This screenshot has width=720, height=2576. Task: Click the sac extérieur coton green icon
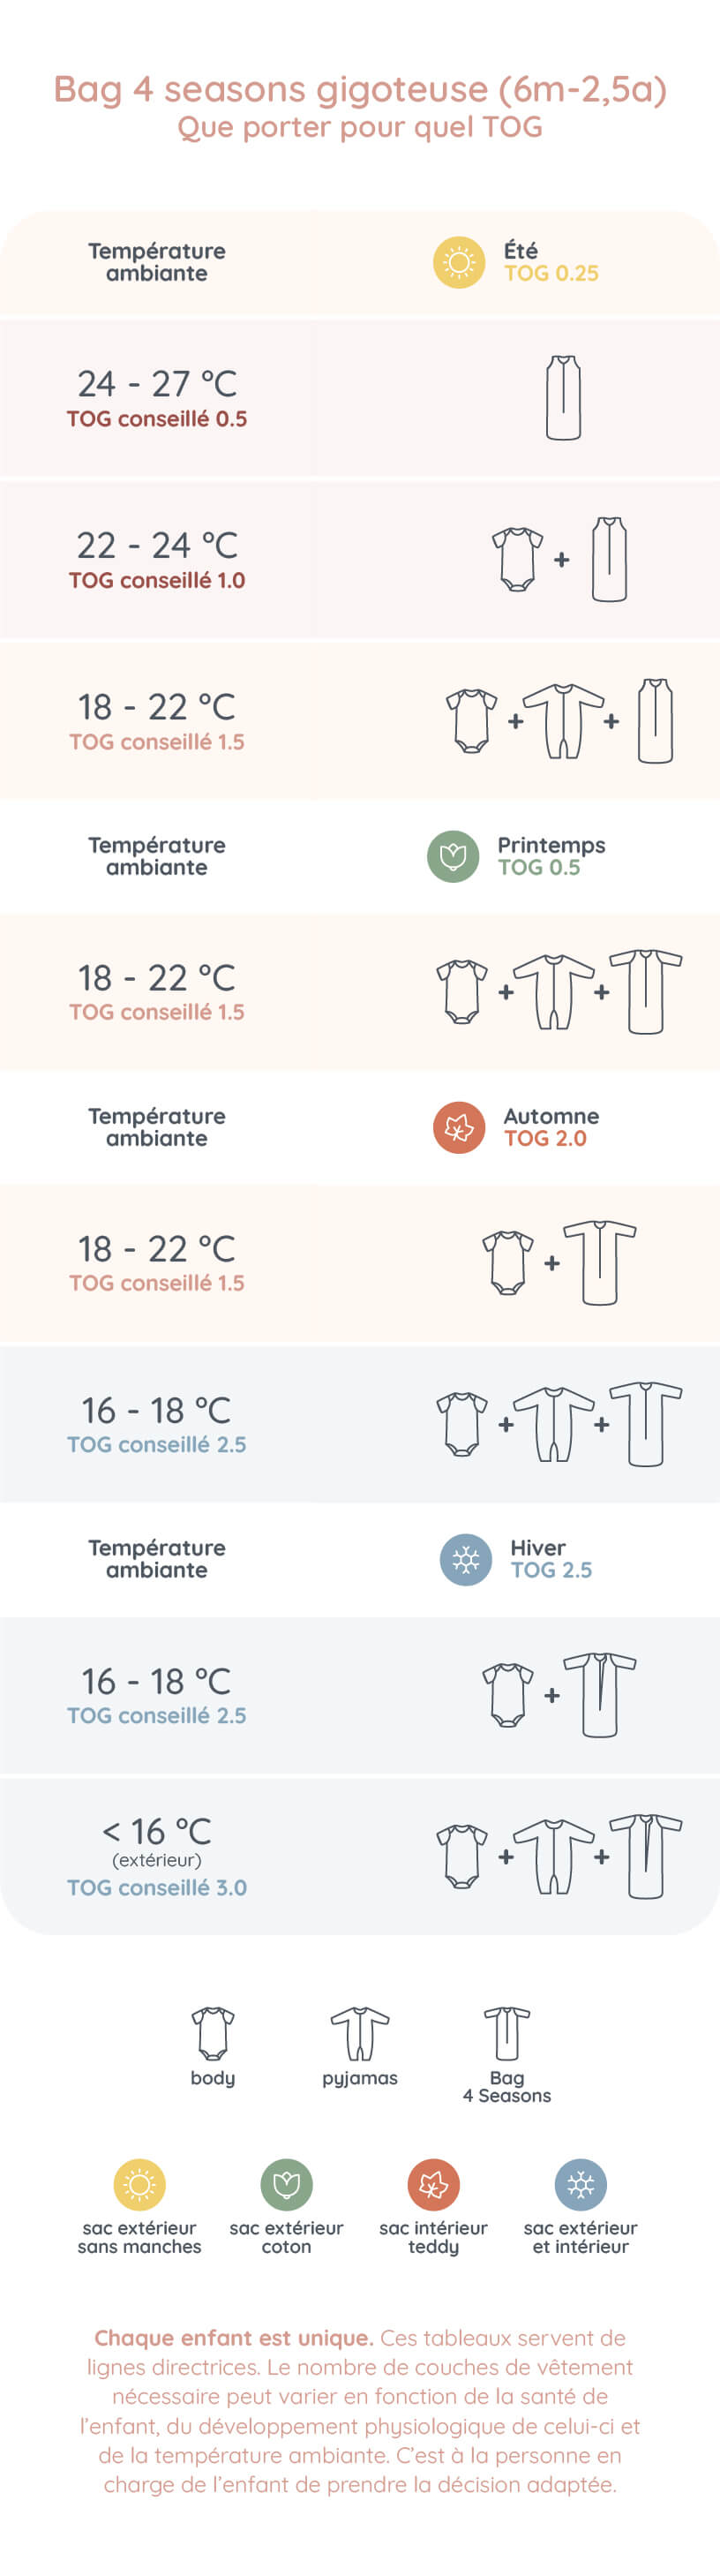point(287,2184)
